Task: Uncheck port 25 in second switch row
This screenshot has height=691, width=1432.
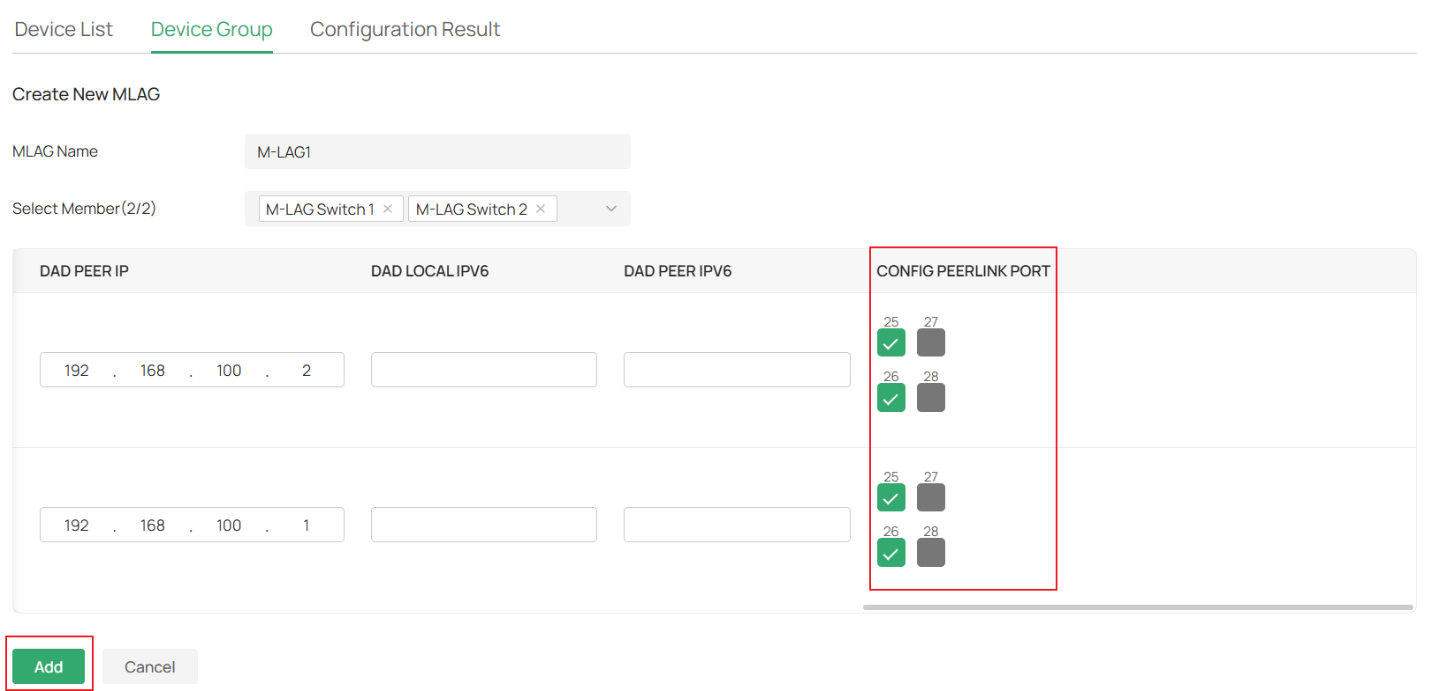Action: 891,498
